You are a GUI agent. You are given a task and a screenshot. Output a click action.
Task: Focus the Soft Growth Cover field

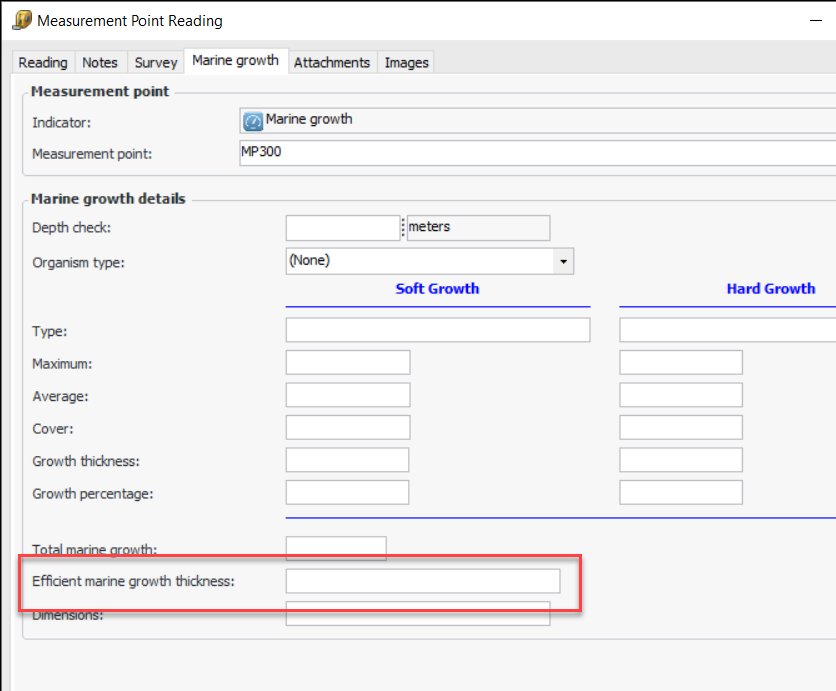click(347, 427)
